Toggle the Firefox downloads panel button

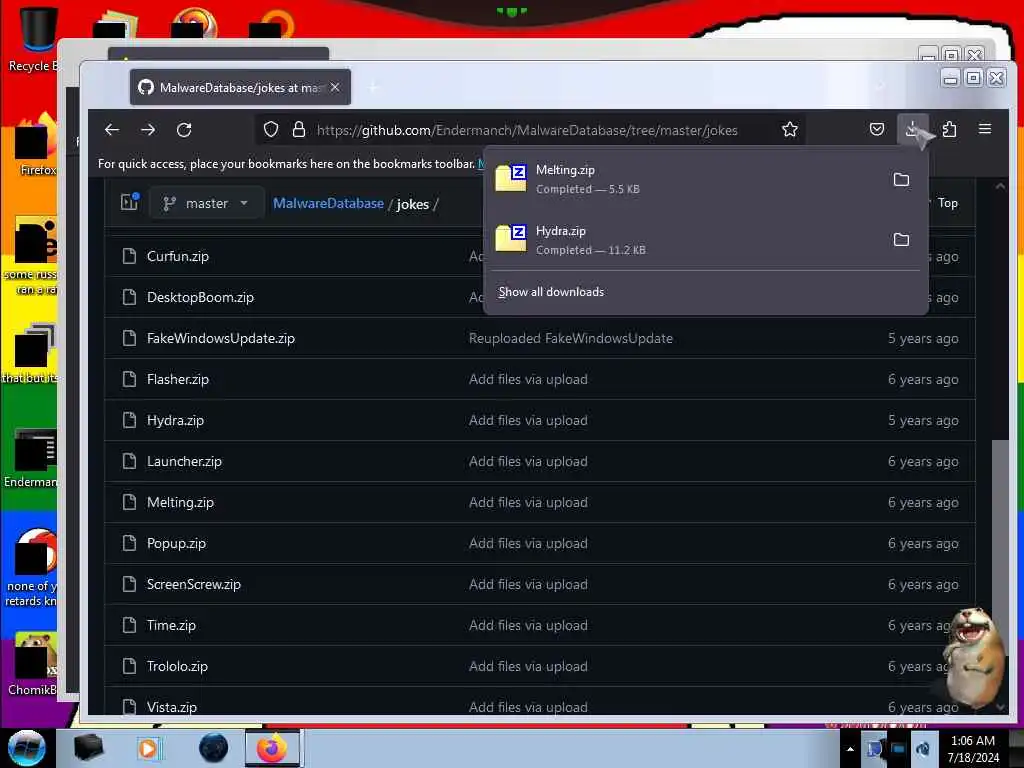coord(913,129)
